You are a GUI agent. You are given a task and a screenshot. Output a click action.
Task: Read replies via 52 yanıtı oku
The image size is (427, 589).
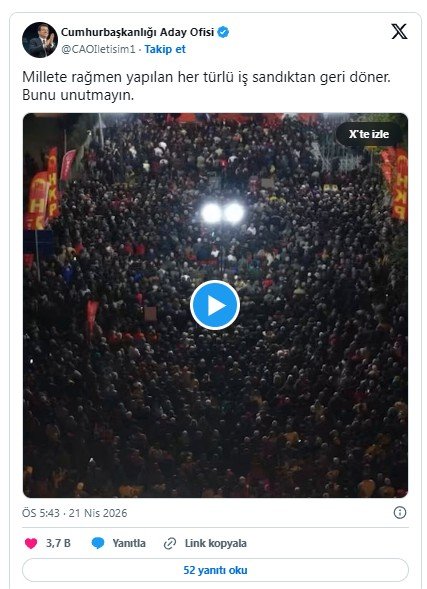215,570
